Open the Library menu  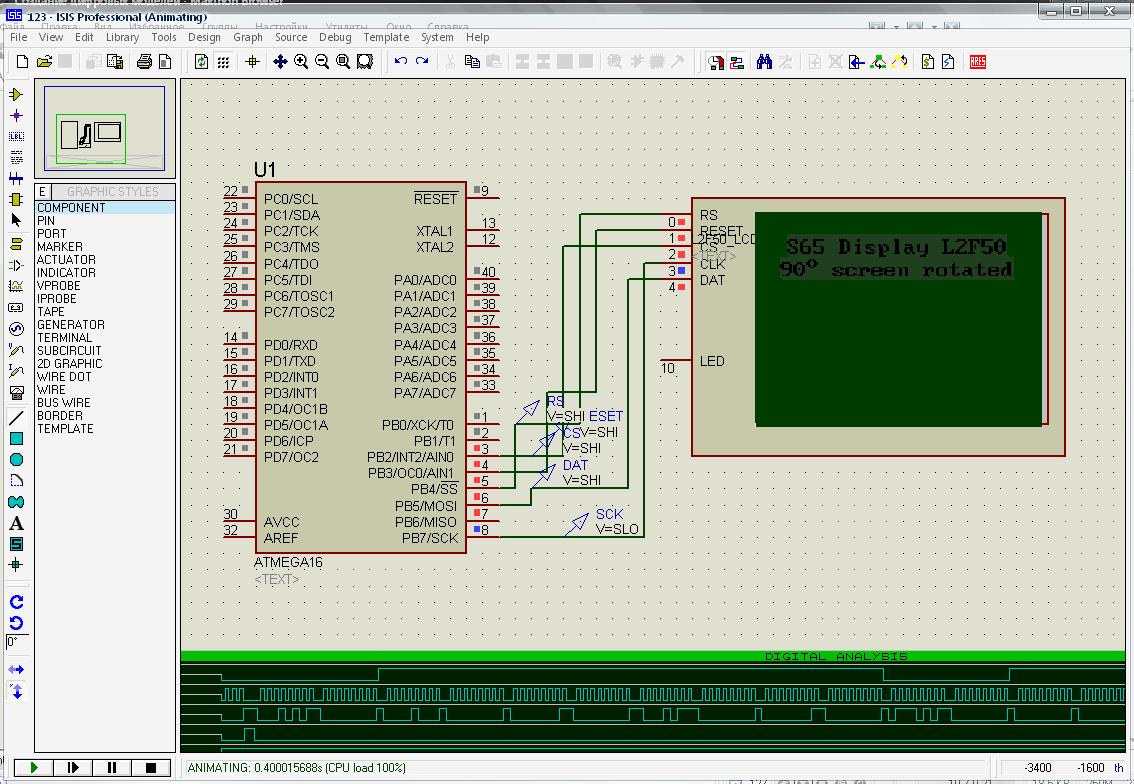(122, 37)
